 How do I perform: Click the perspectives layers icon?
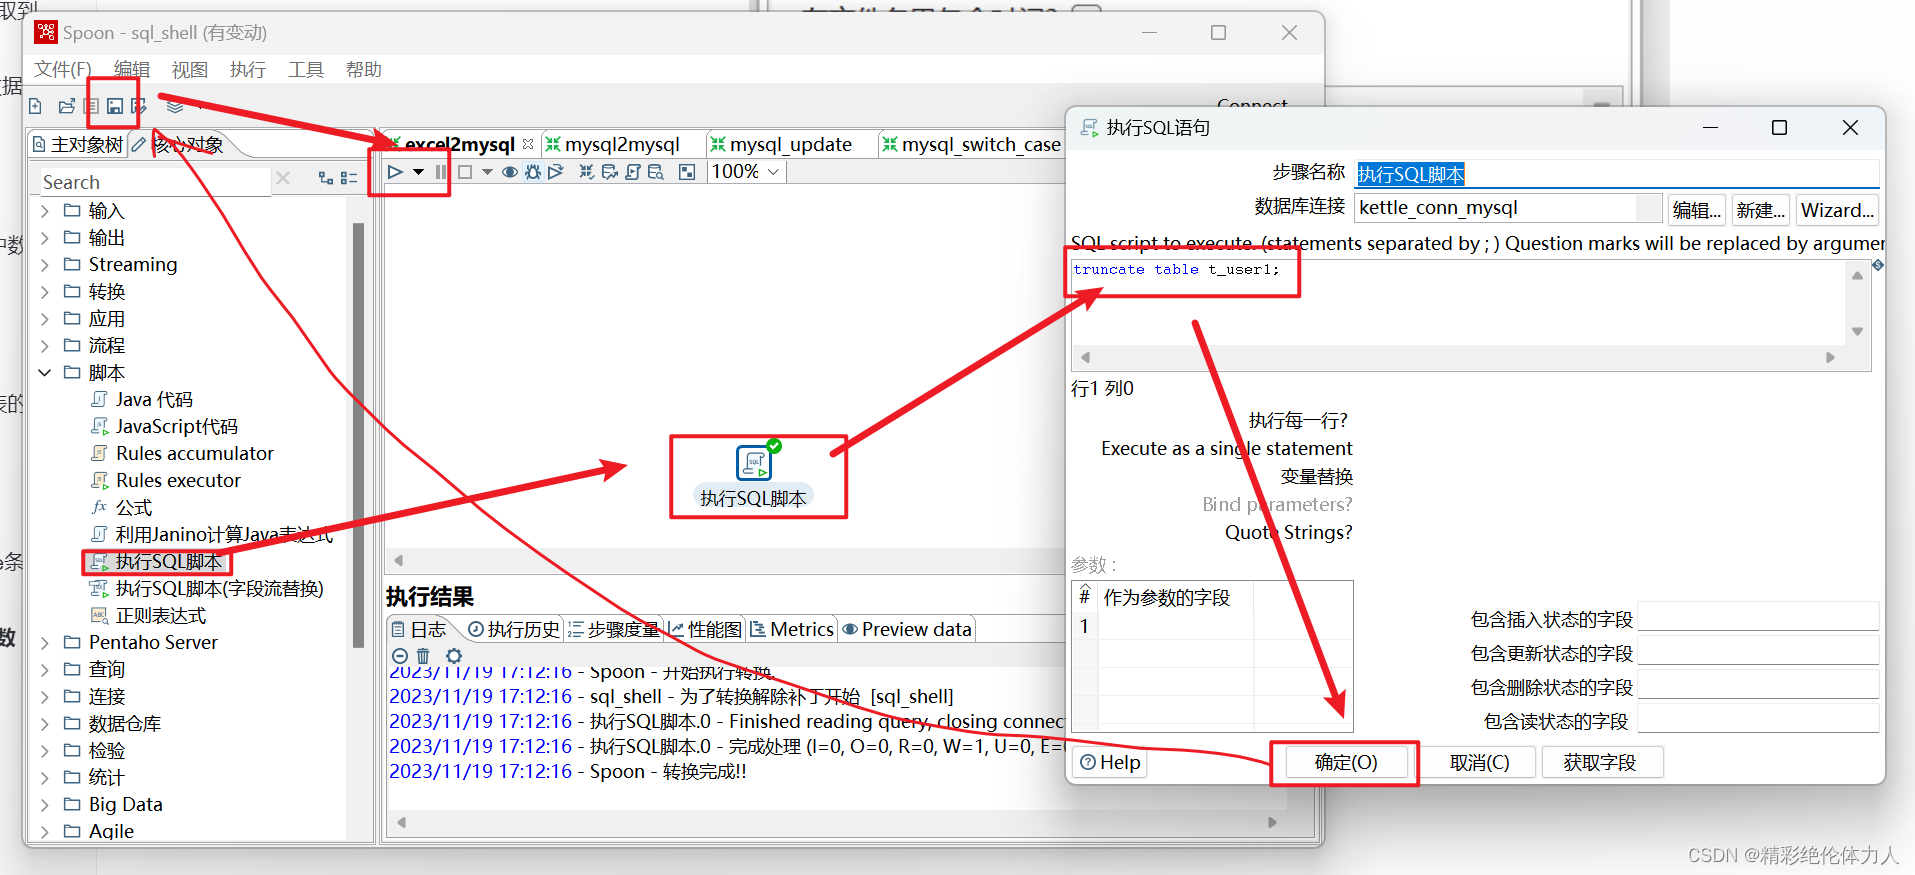[175, 106]
